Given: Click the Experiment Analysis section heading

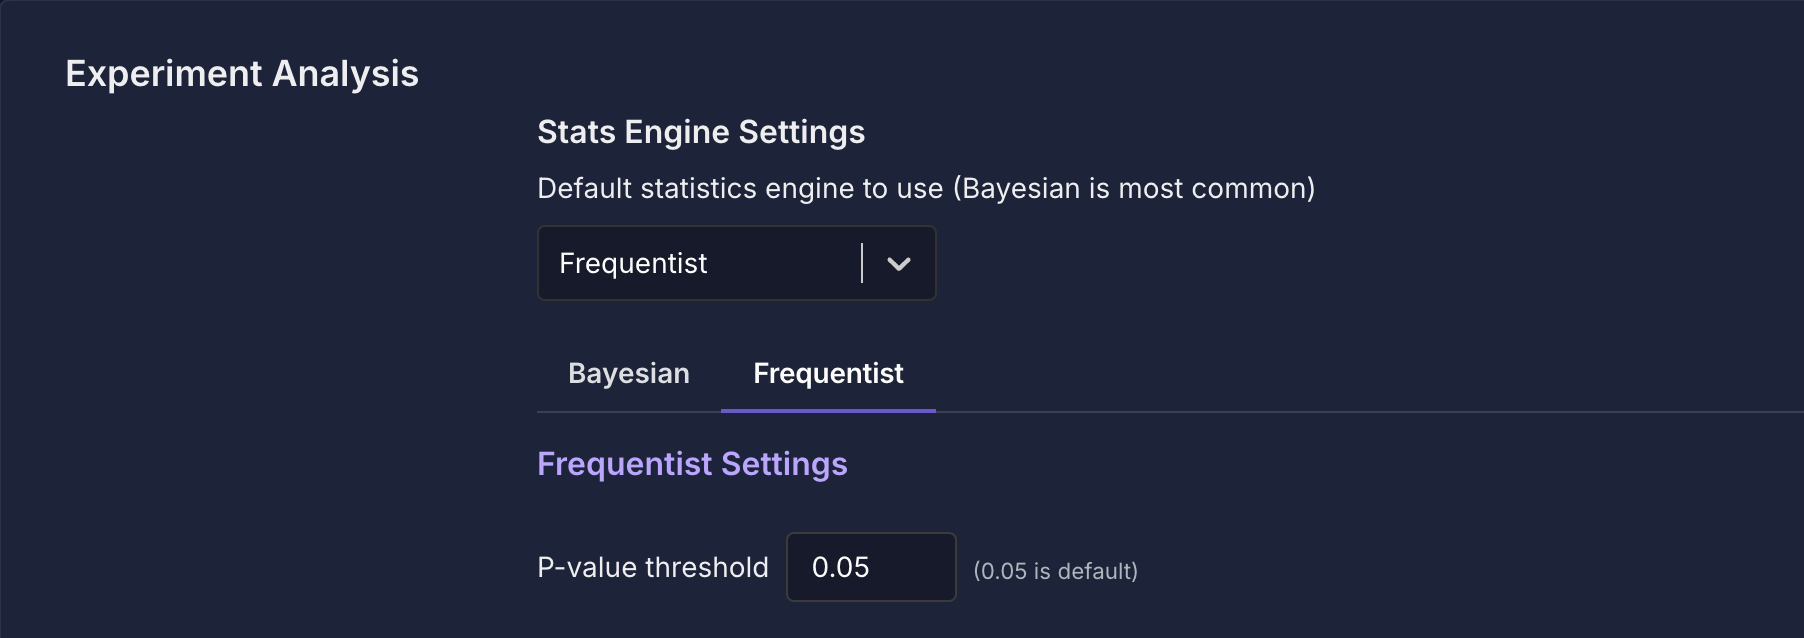Looking at the screenshot, I should (242, 74).
